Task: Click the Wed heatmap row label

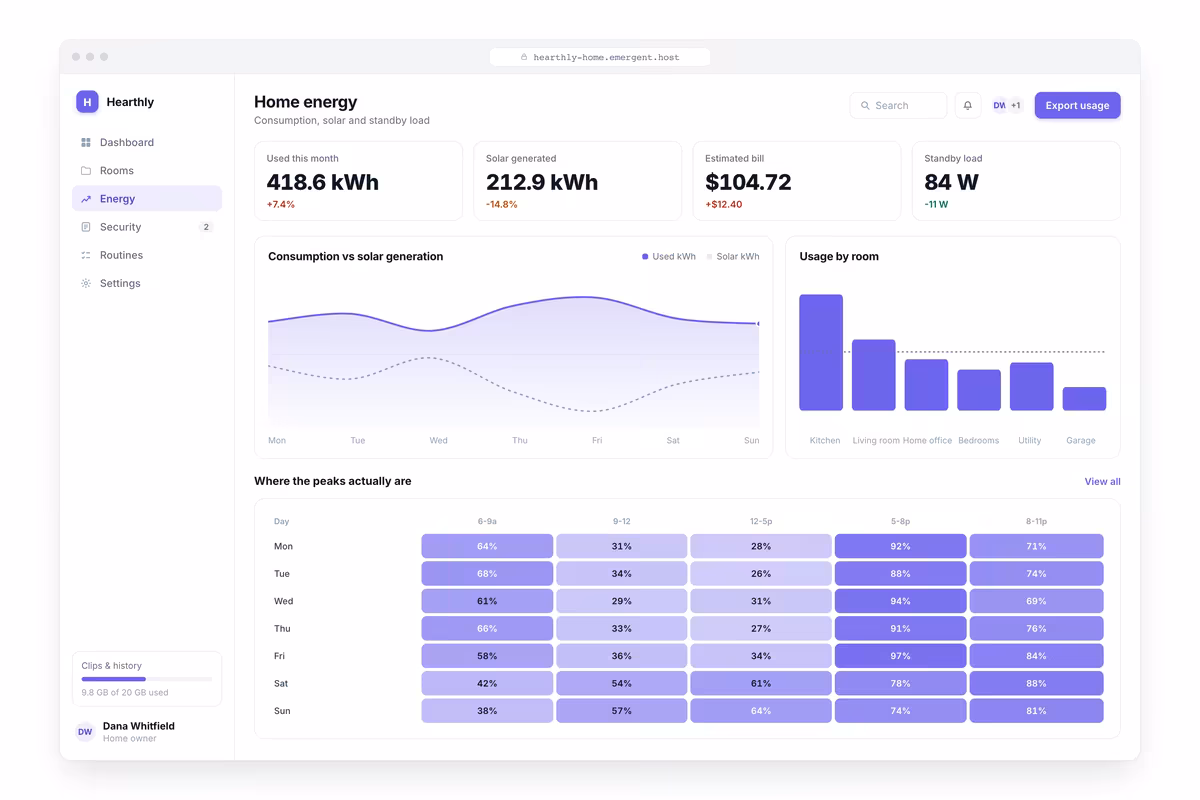Action: pyautogui.click(x=283, y=601)
